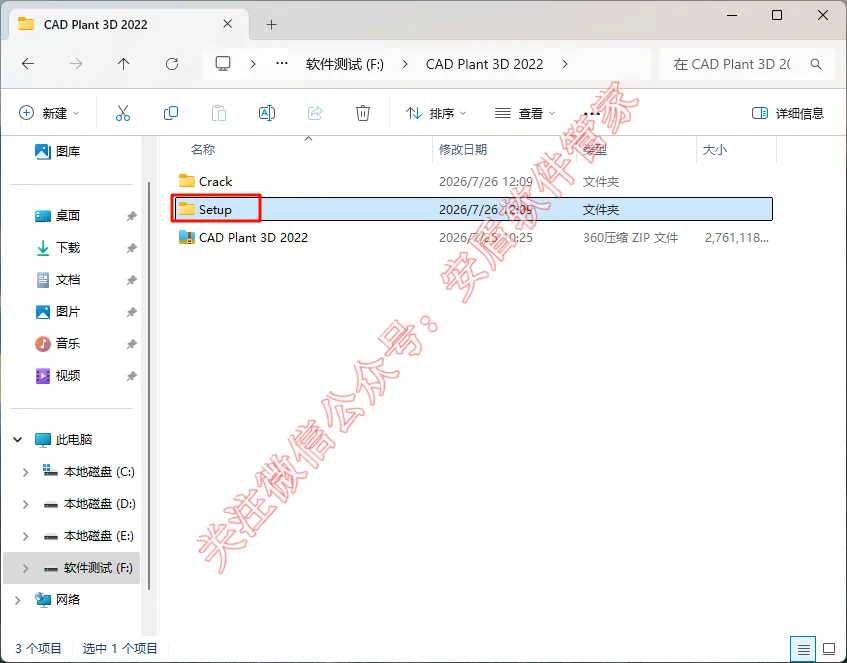
Task: Unpin 音乐 using its pin icon
Action: coord(131,344)
